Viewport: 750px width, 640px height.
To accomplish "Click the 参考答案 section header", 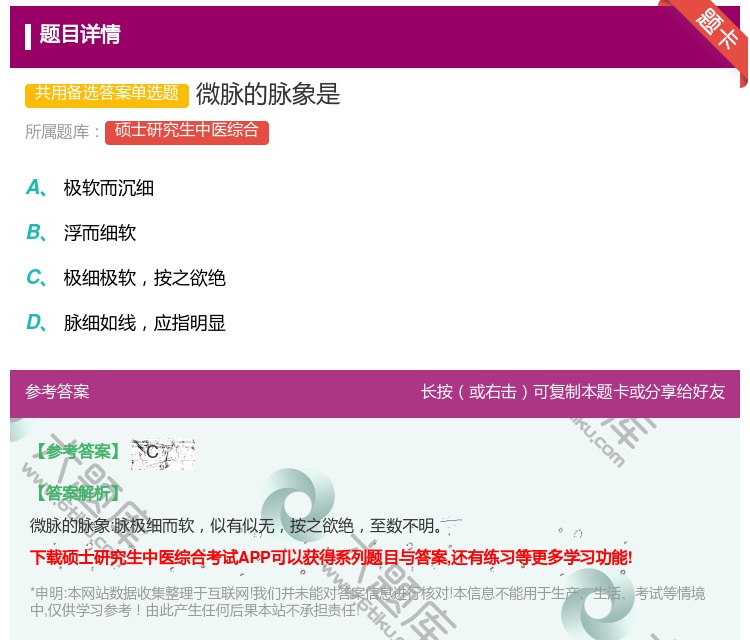I will coord(57,392).
